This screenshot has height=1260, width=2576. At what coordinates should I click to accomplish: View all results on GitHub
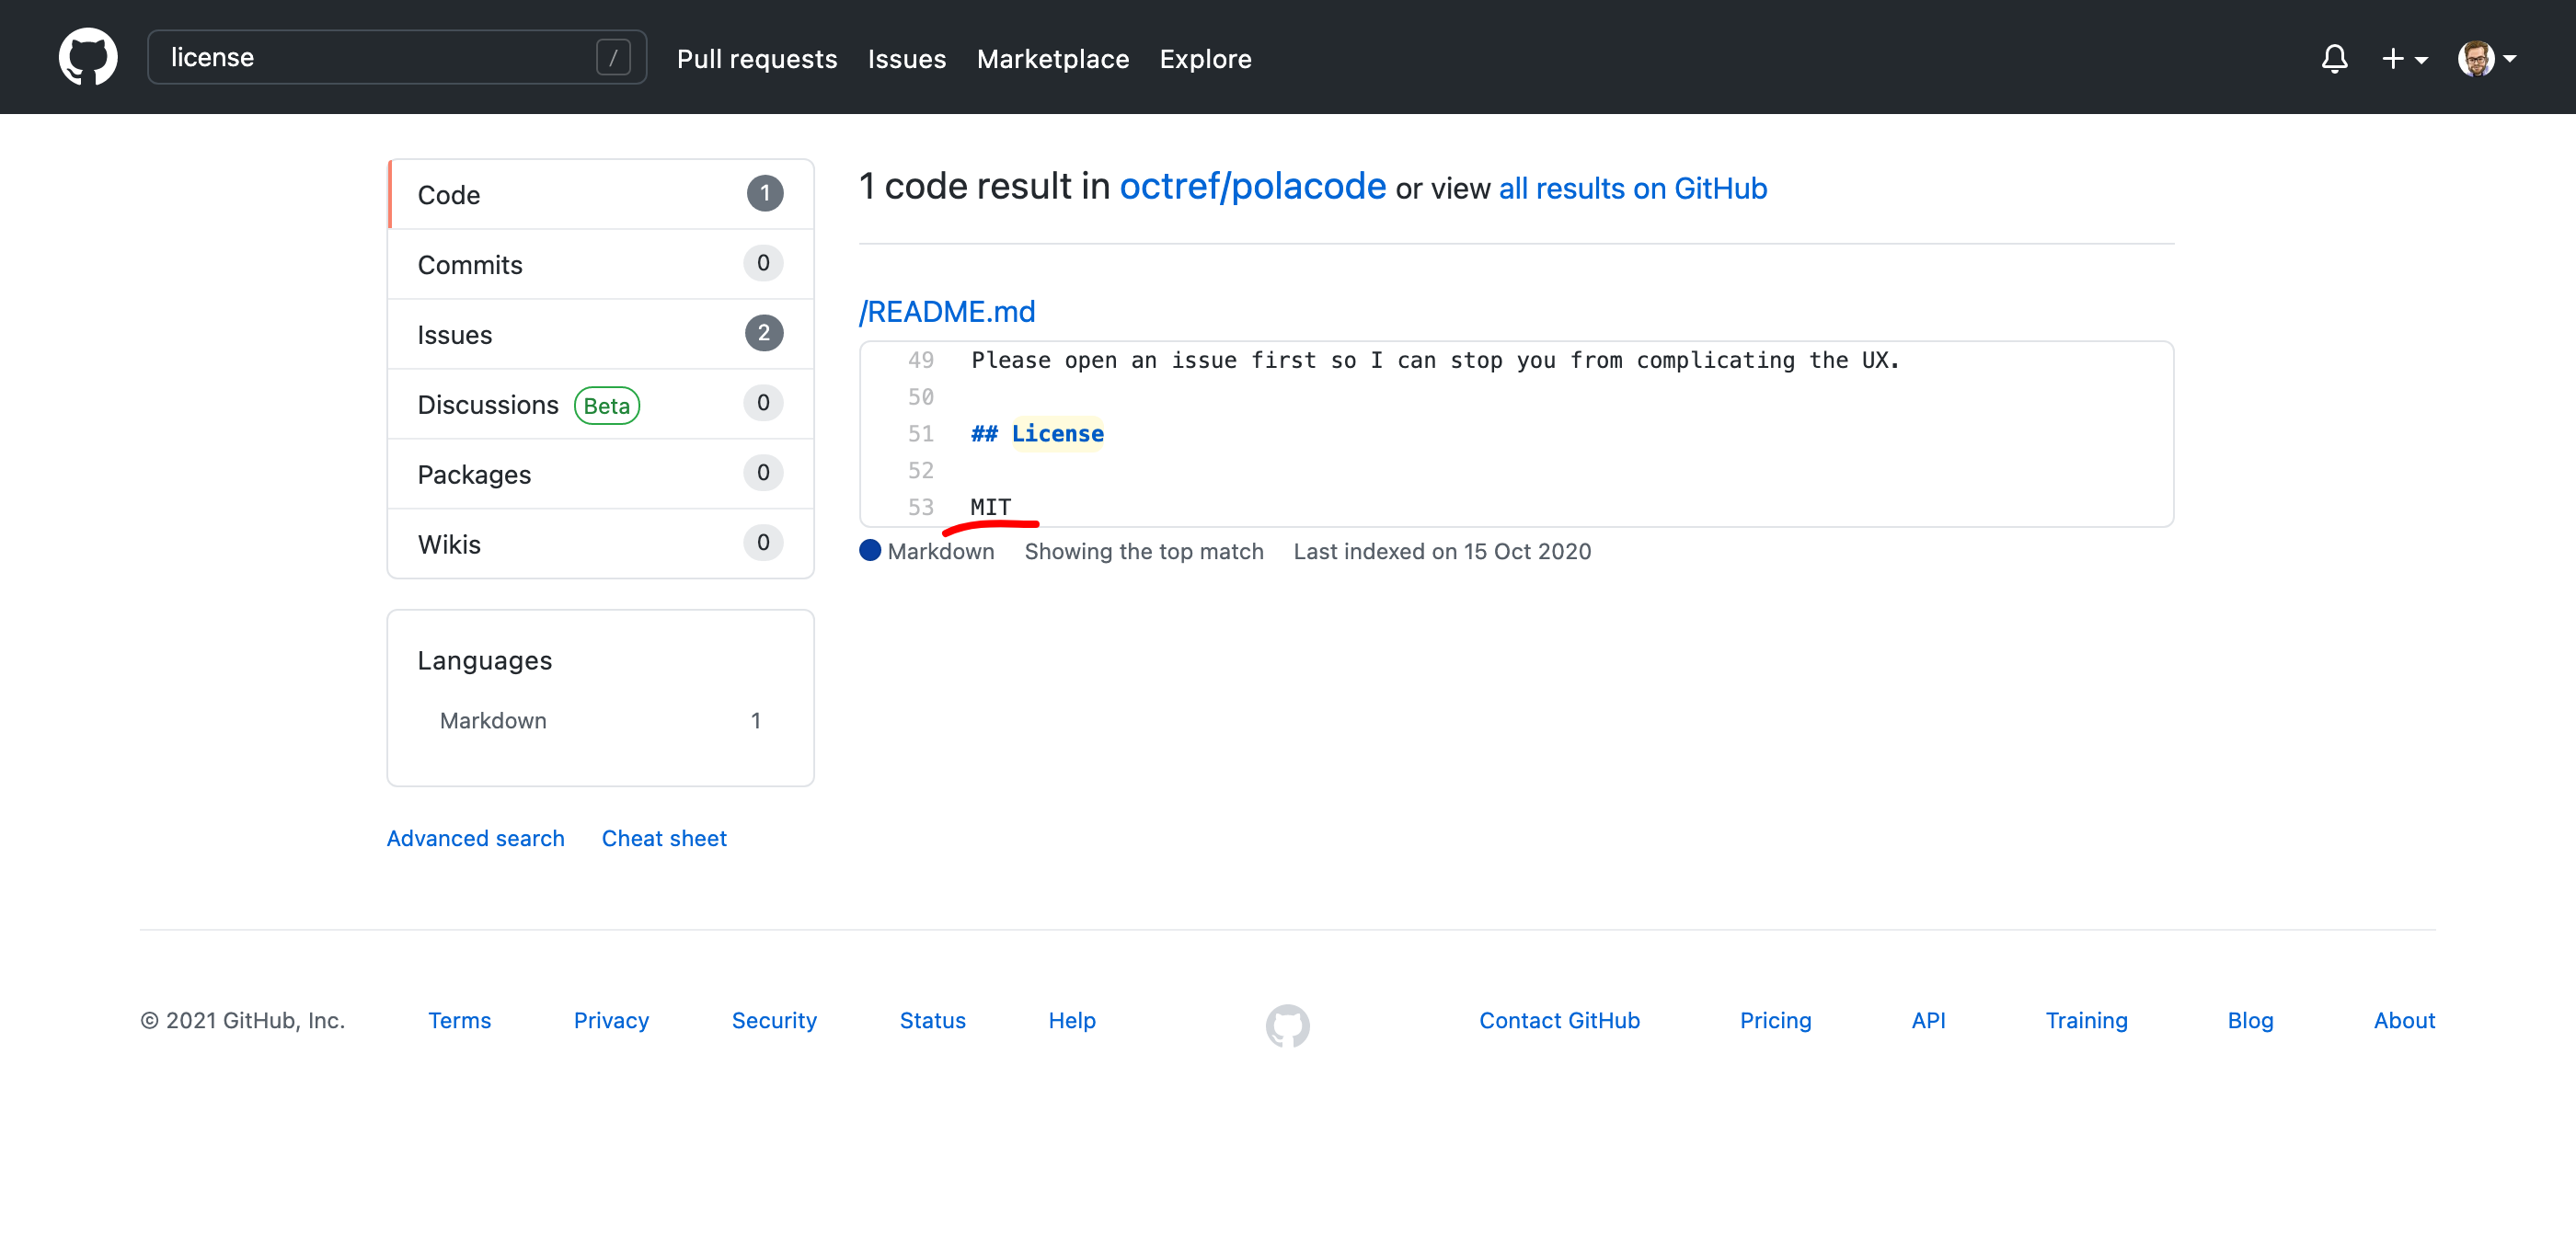[x=1632, y=189]
